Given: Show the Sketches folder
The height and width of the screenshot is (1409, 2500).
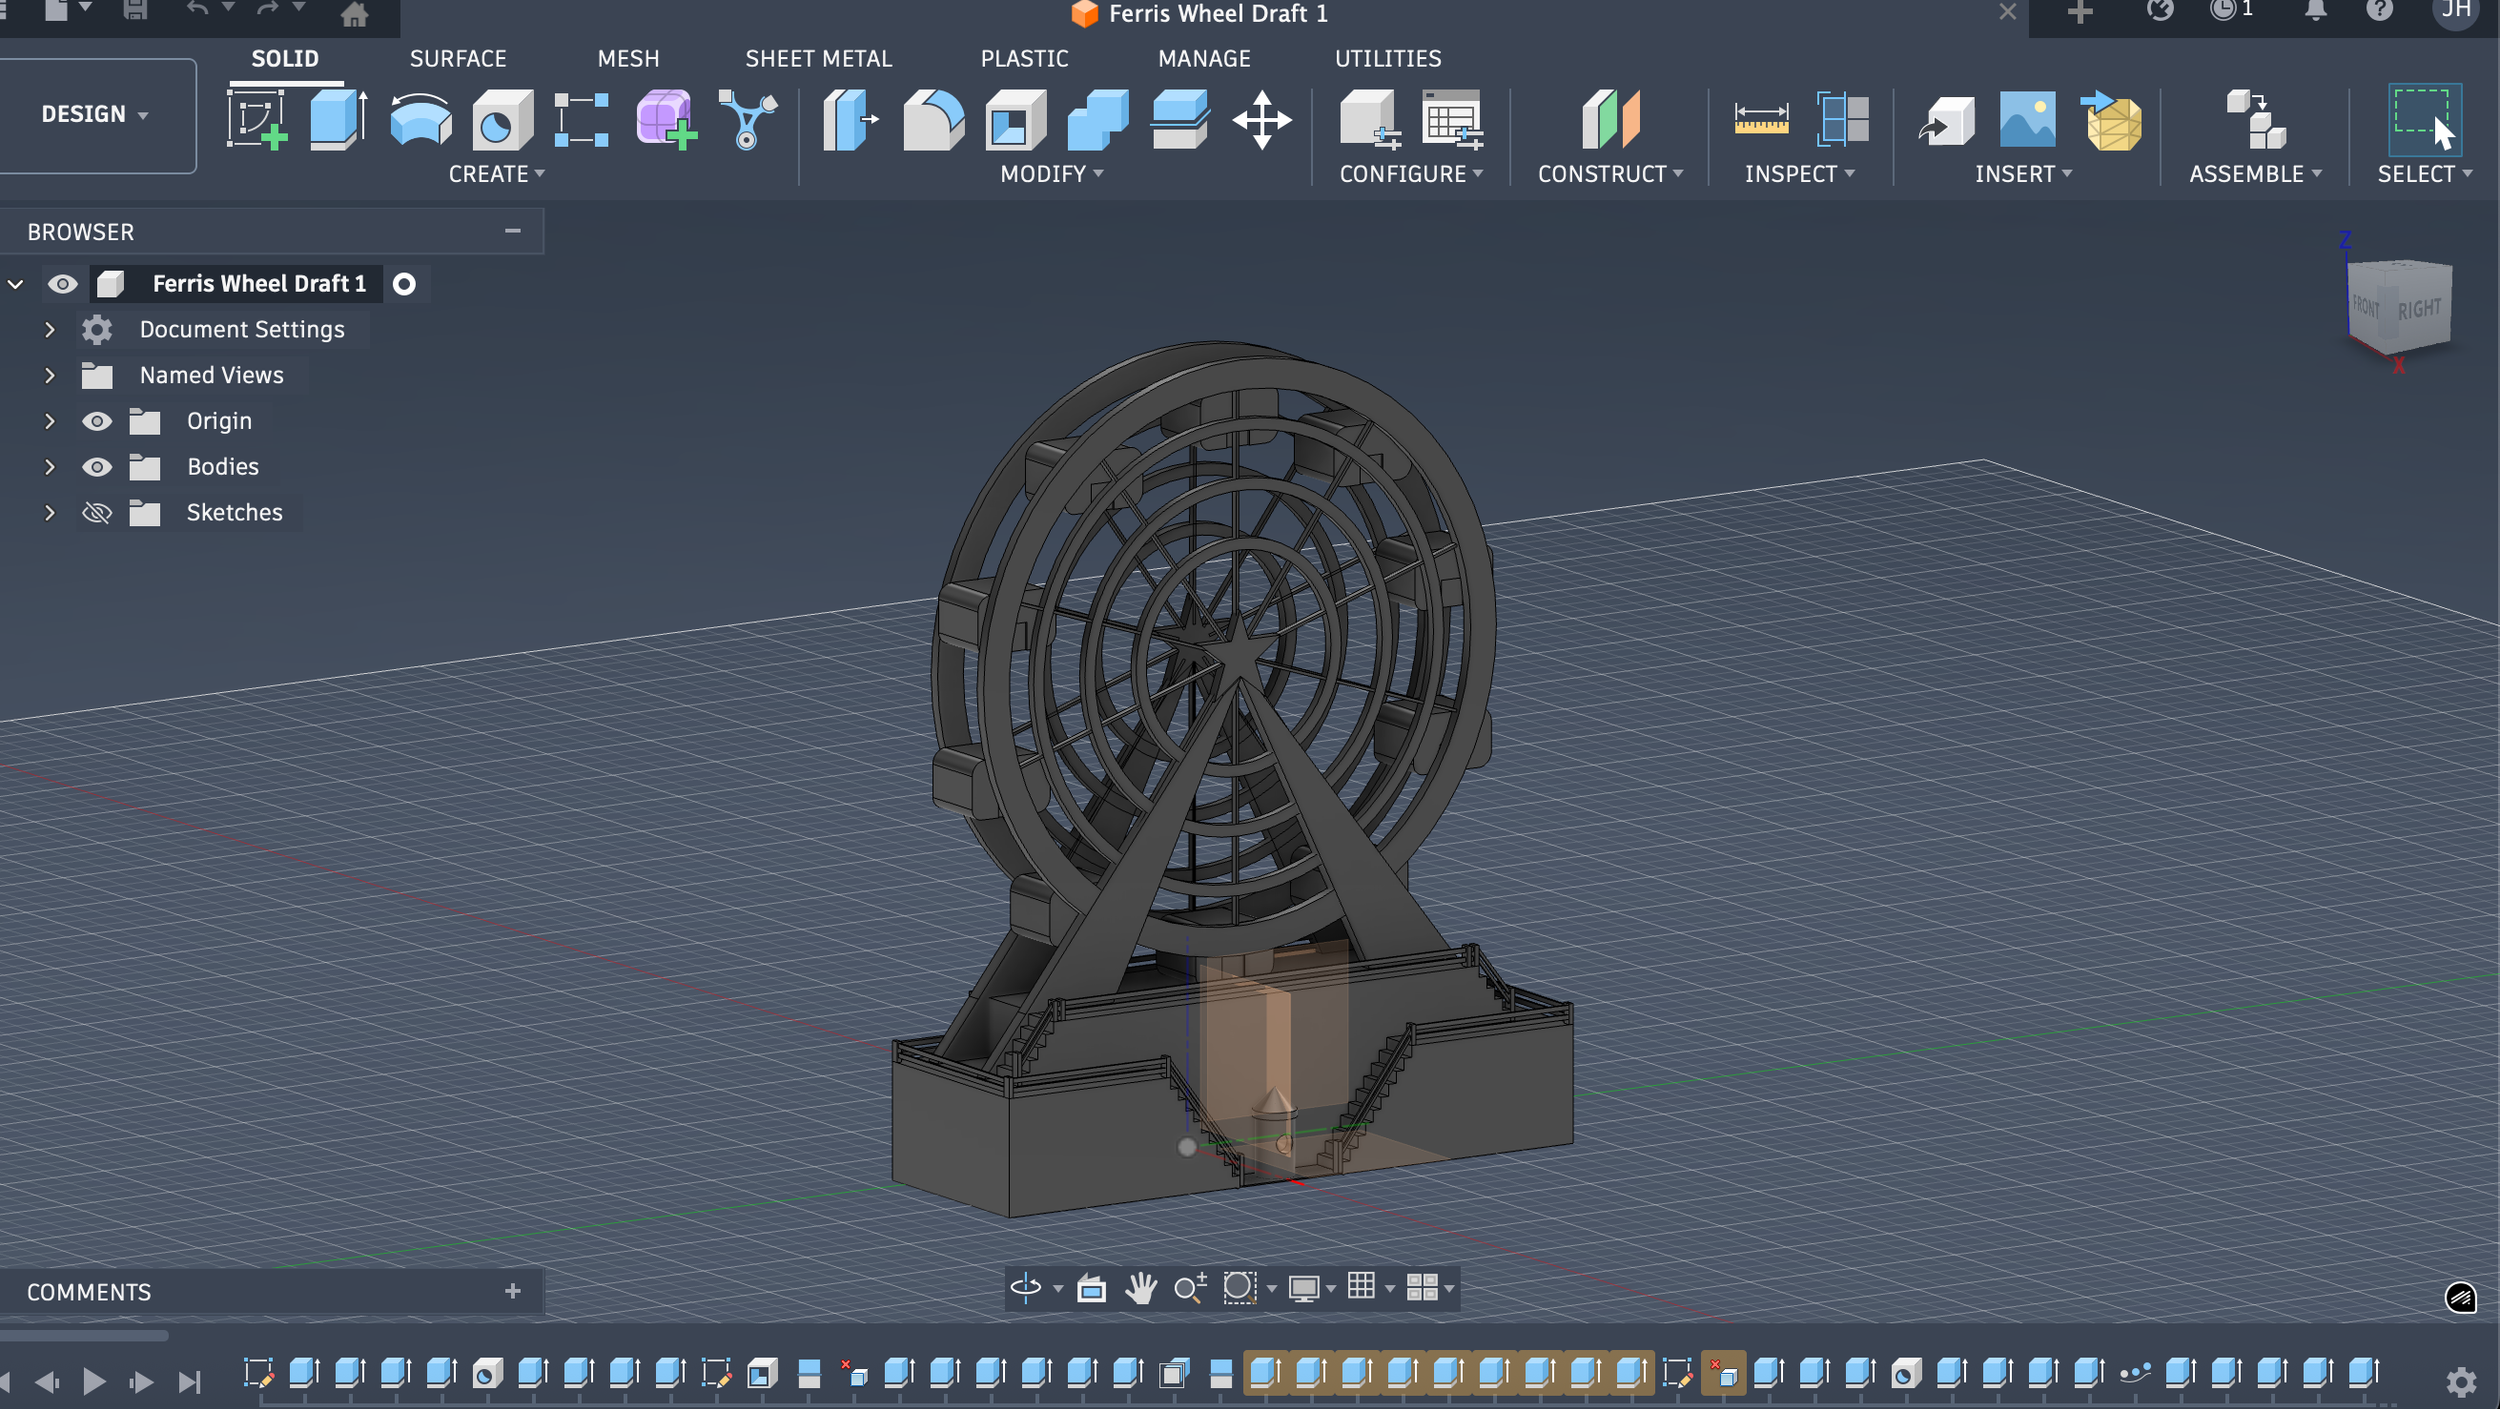Looking at the screenshot, I should click(97, 513).
